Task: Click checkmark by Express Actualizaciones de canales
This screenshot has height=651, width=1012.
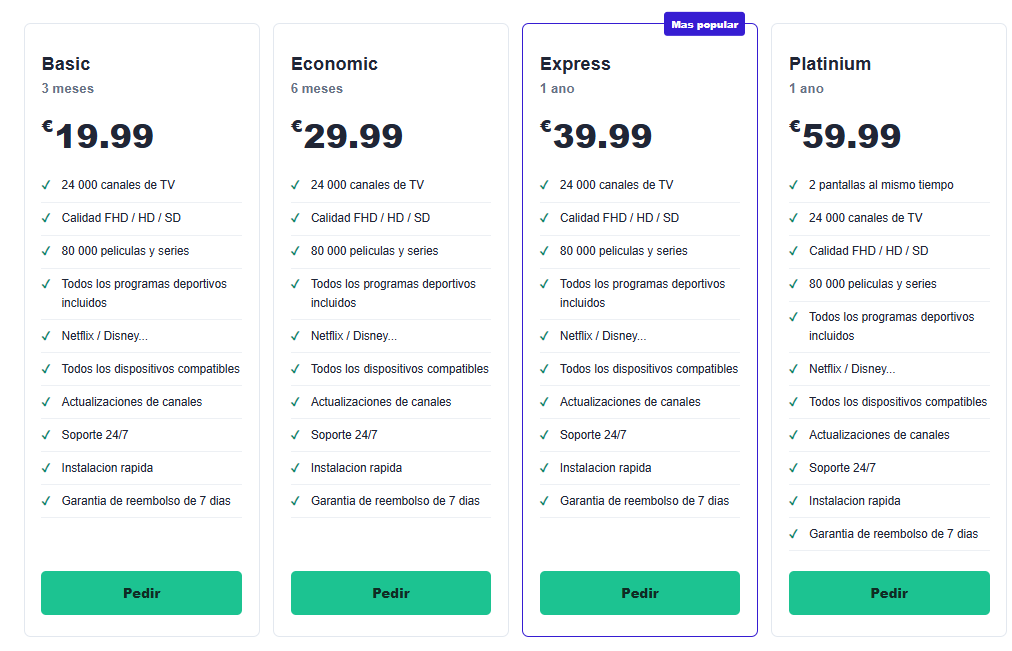Action: point(544,402)
